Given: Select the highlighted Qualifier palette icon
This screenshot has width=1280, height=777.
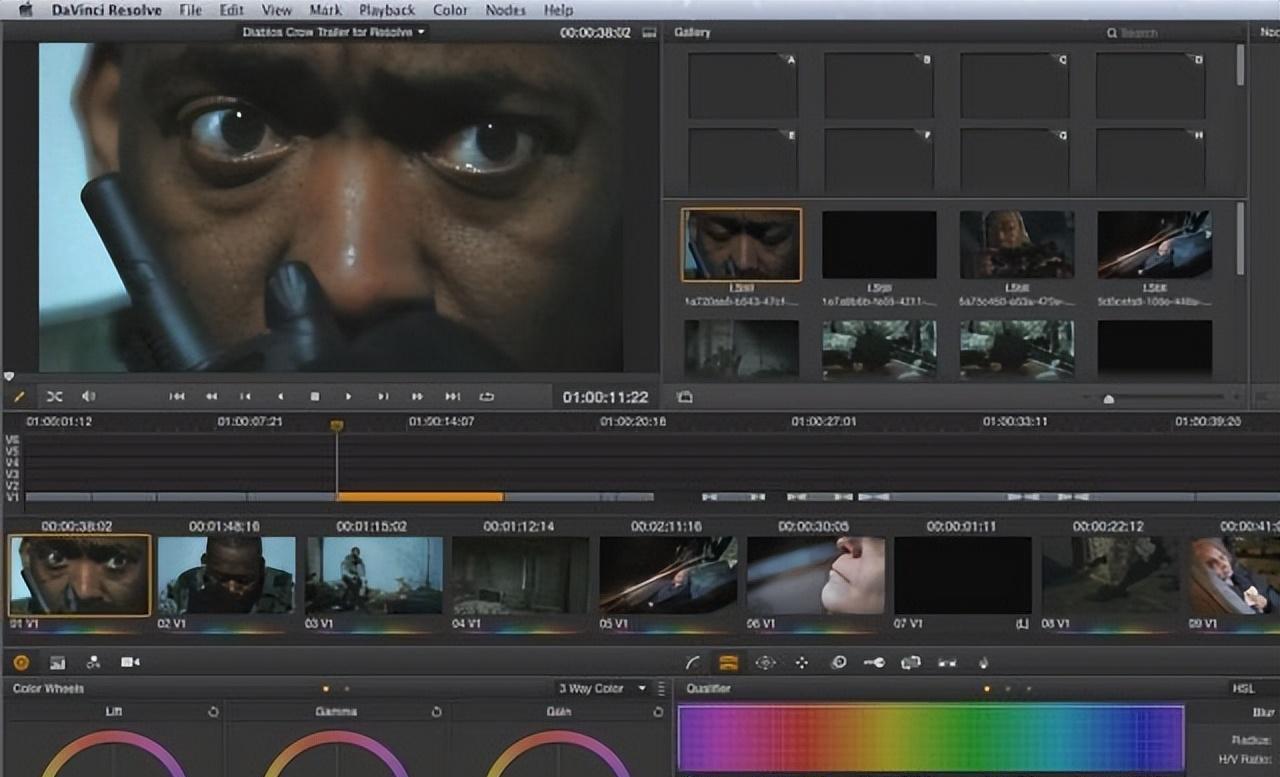Looking at the screenshot, I should pyautogui.click(x=729, y=662).
